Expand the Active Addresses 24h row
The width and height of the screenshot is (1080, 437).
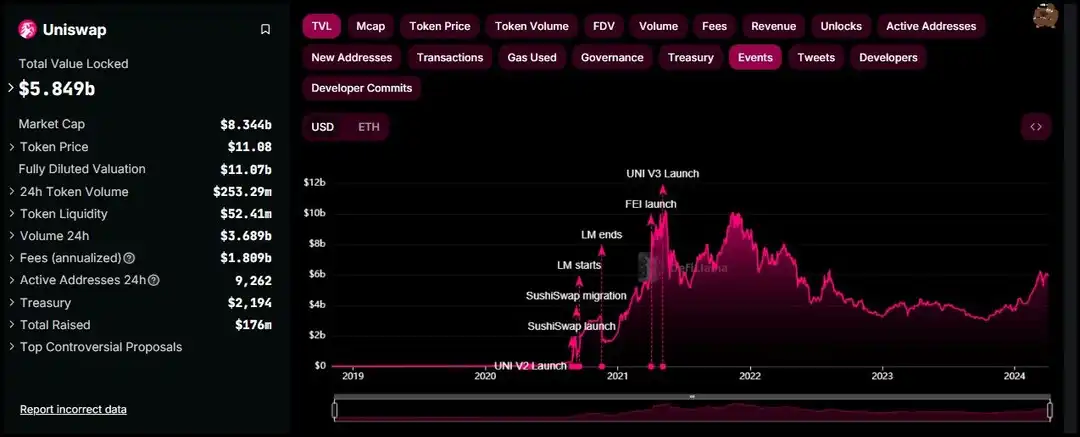click(12, 281)
